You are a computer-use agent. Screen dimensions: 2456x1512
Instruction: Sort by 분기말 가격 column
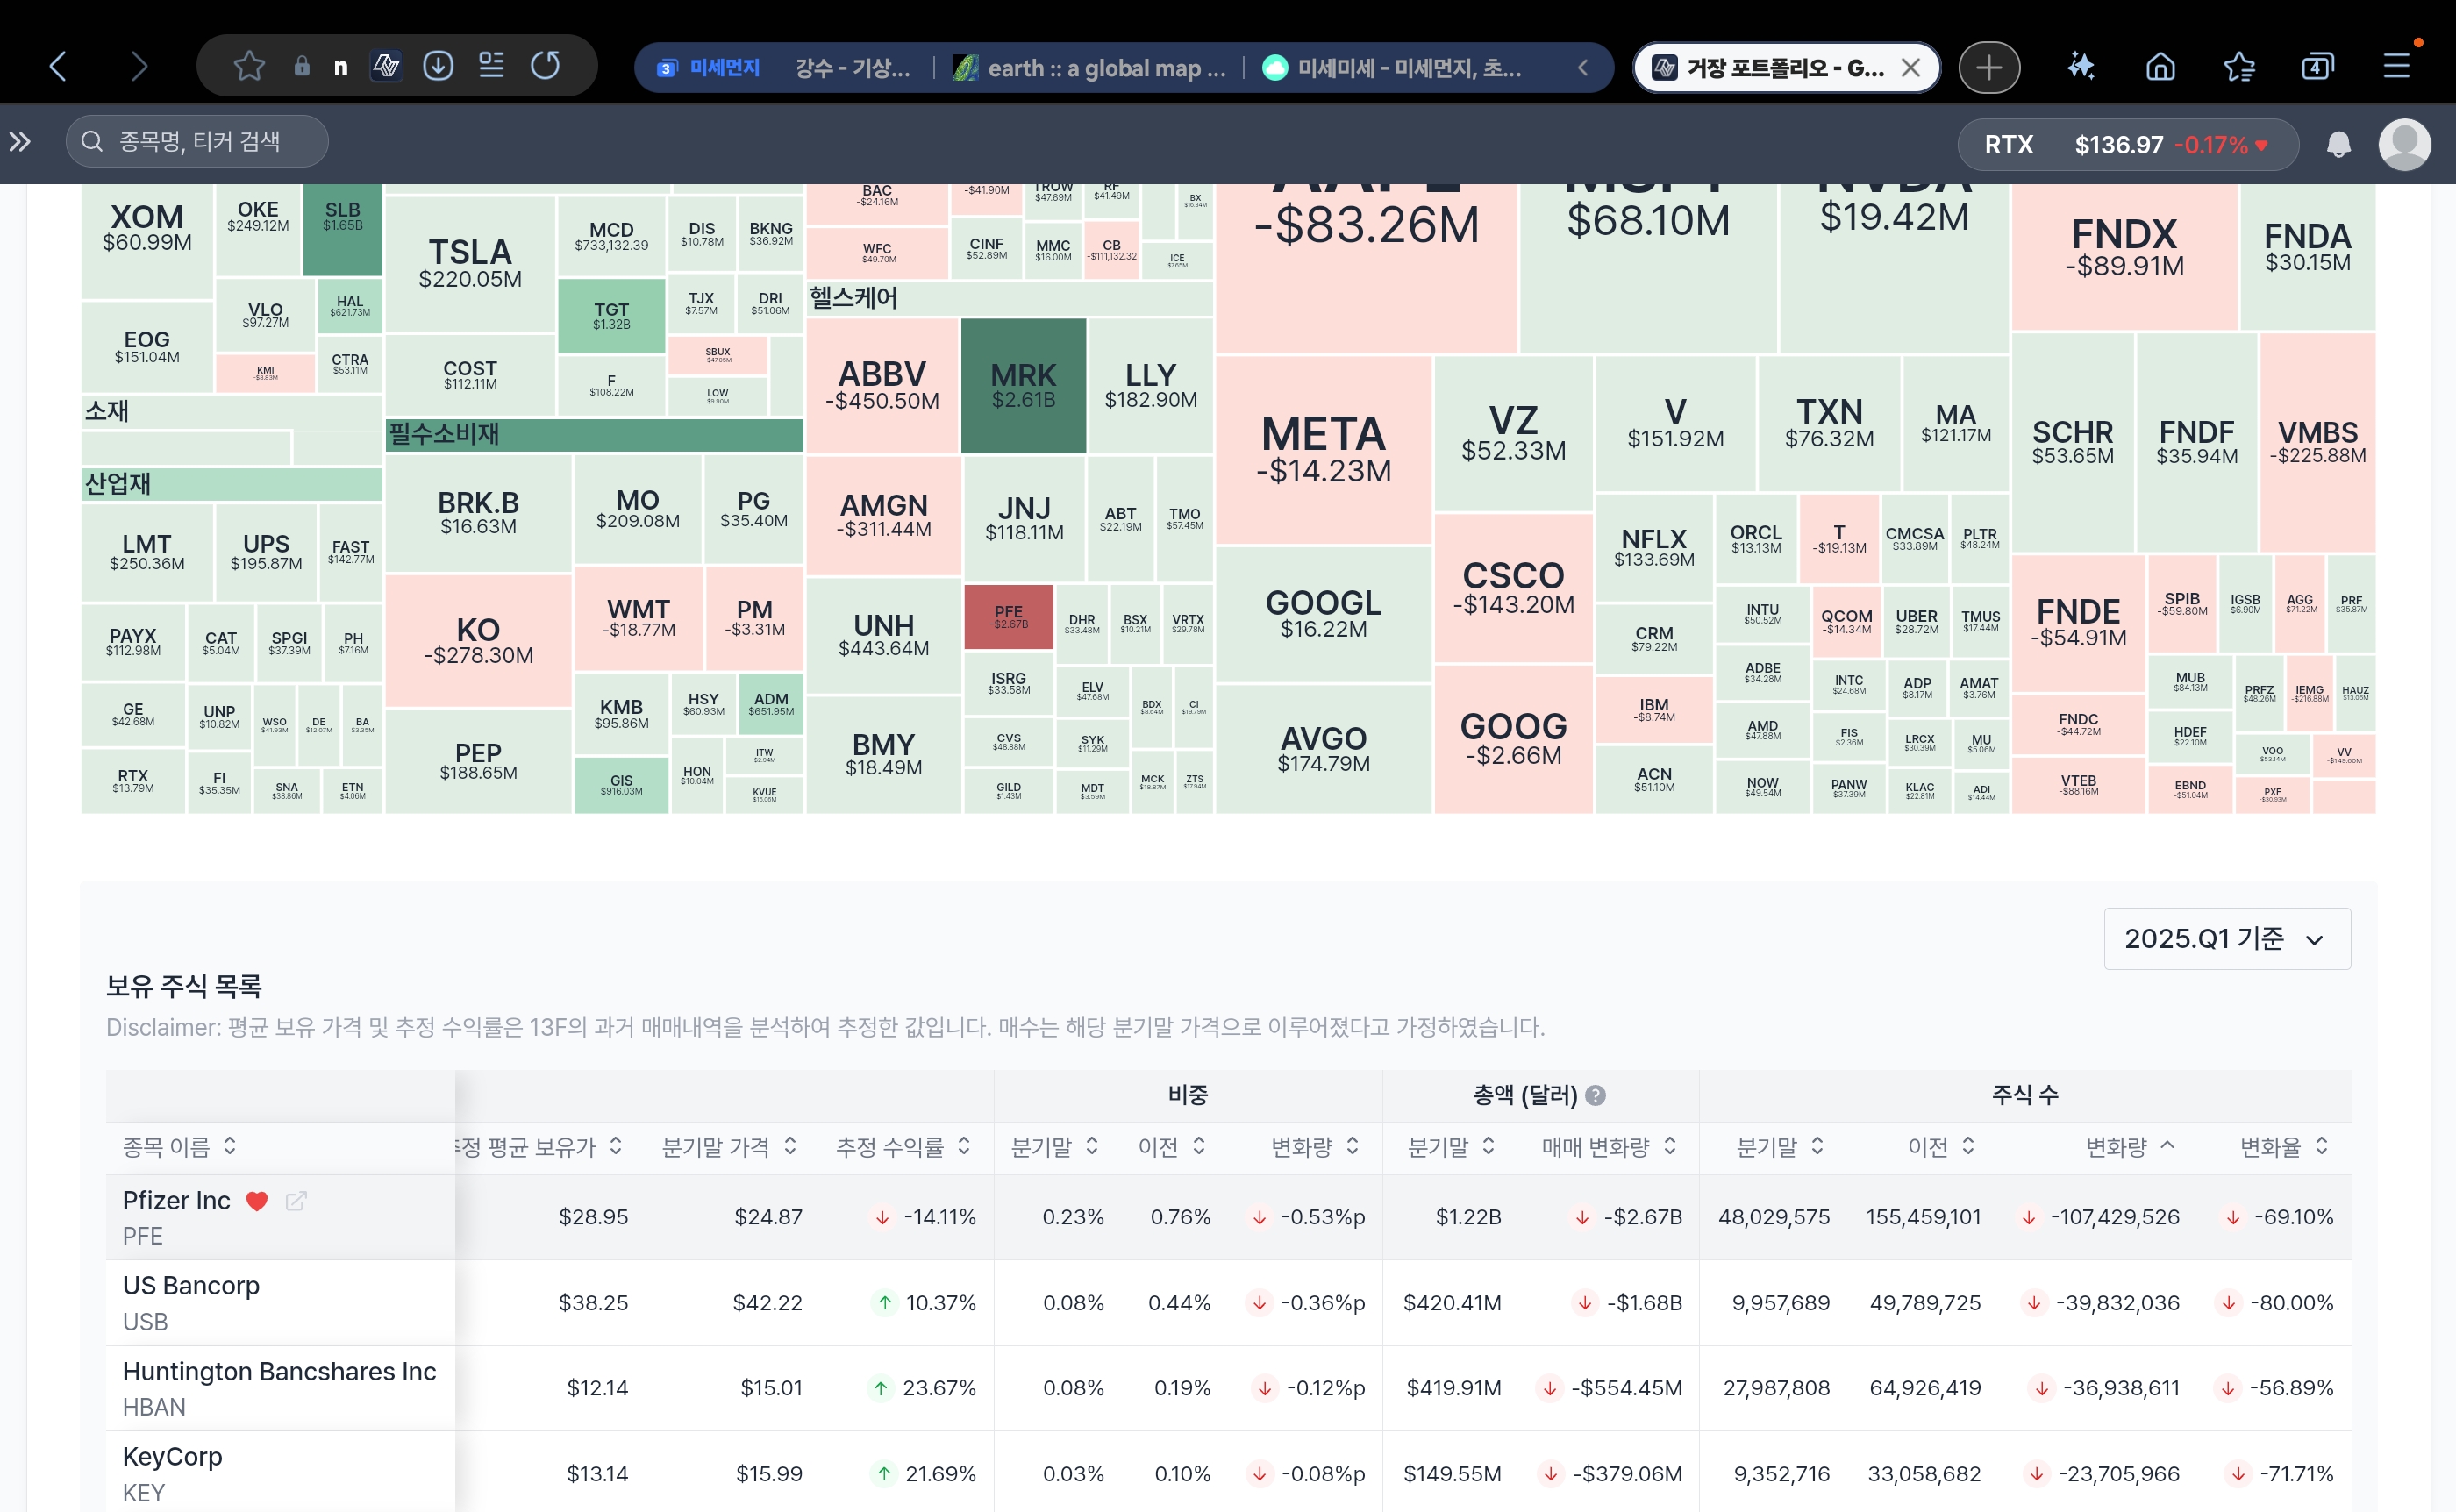click(x=729, y=1147)
